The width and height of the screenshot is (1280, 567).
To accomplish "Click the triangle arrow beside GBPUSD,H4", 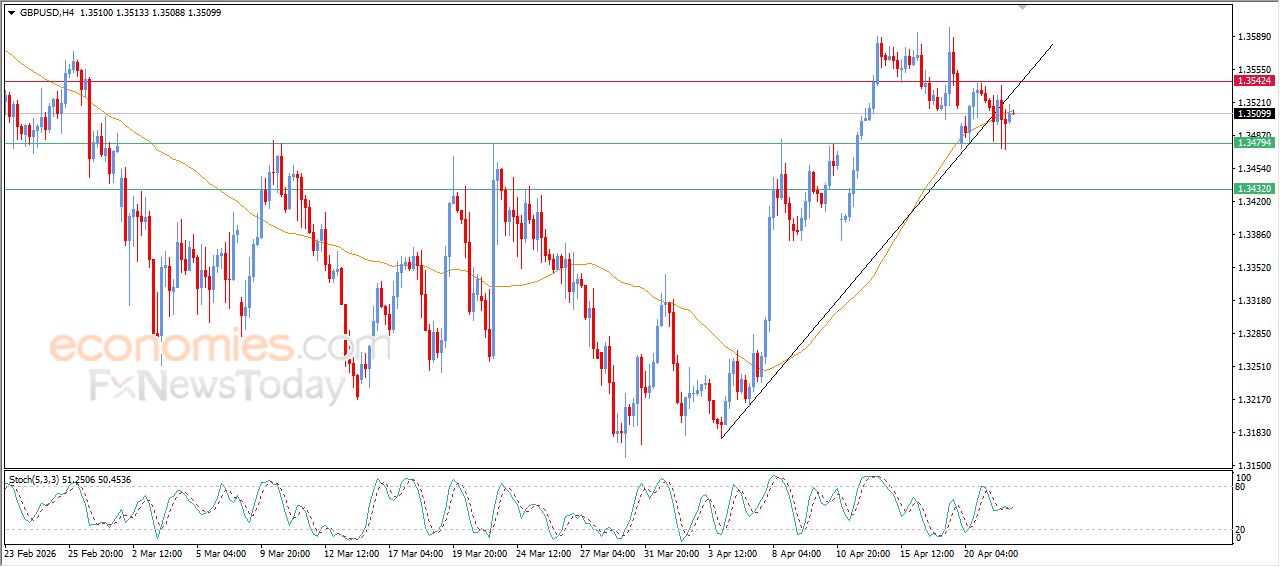I will [x=11, y=14].
